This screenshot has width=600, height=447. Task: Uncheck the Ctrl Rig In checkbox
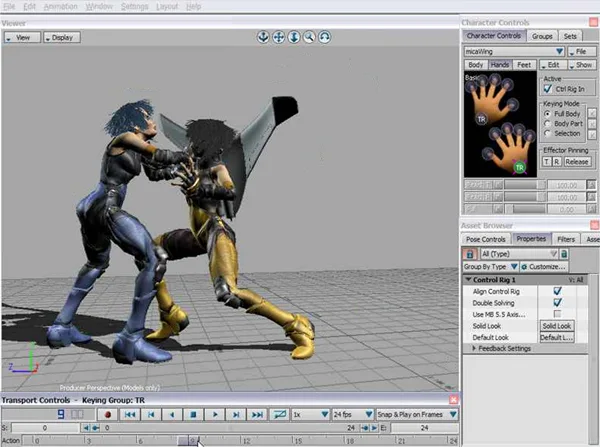pos(548,89)
